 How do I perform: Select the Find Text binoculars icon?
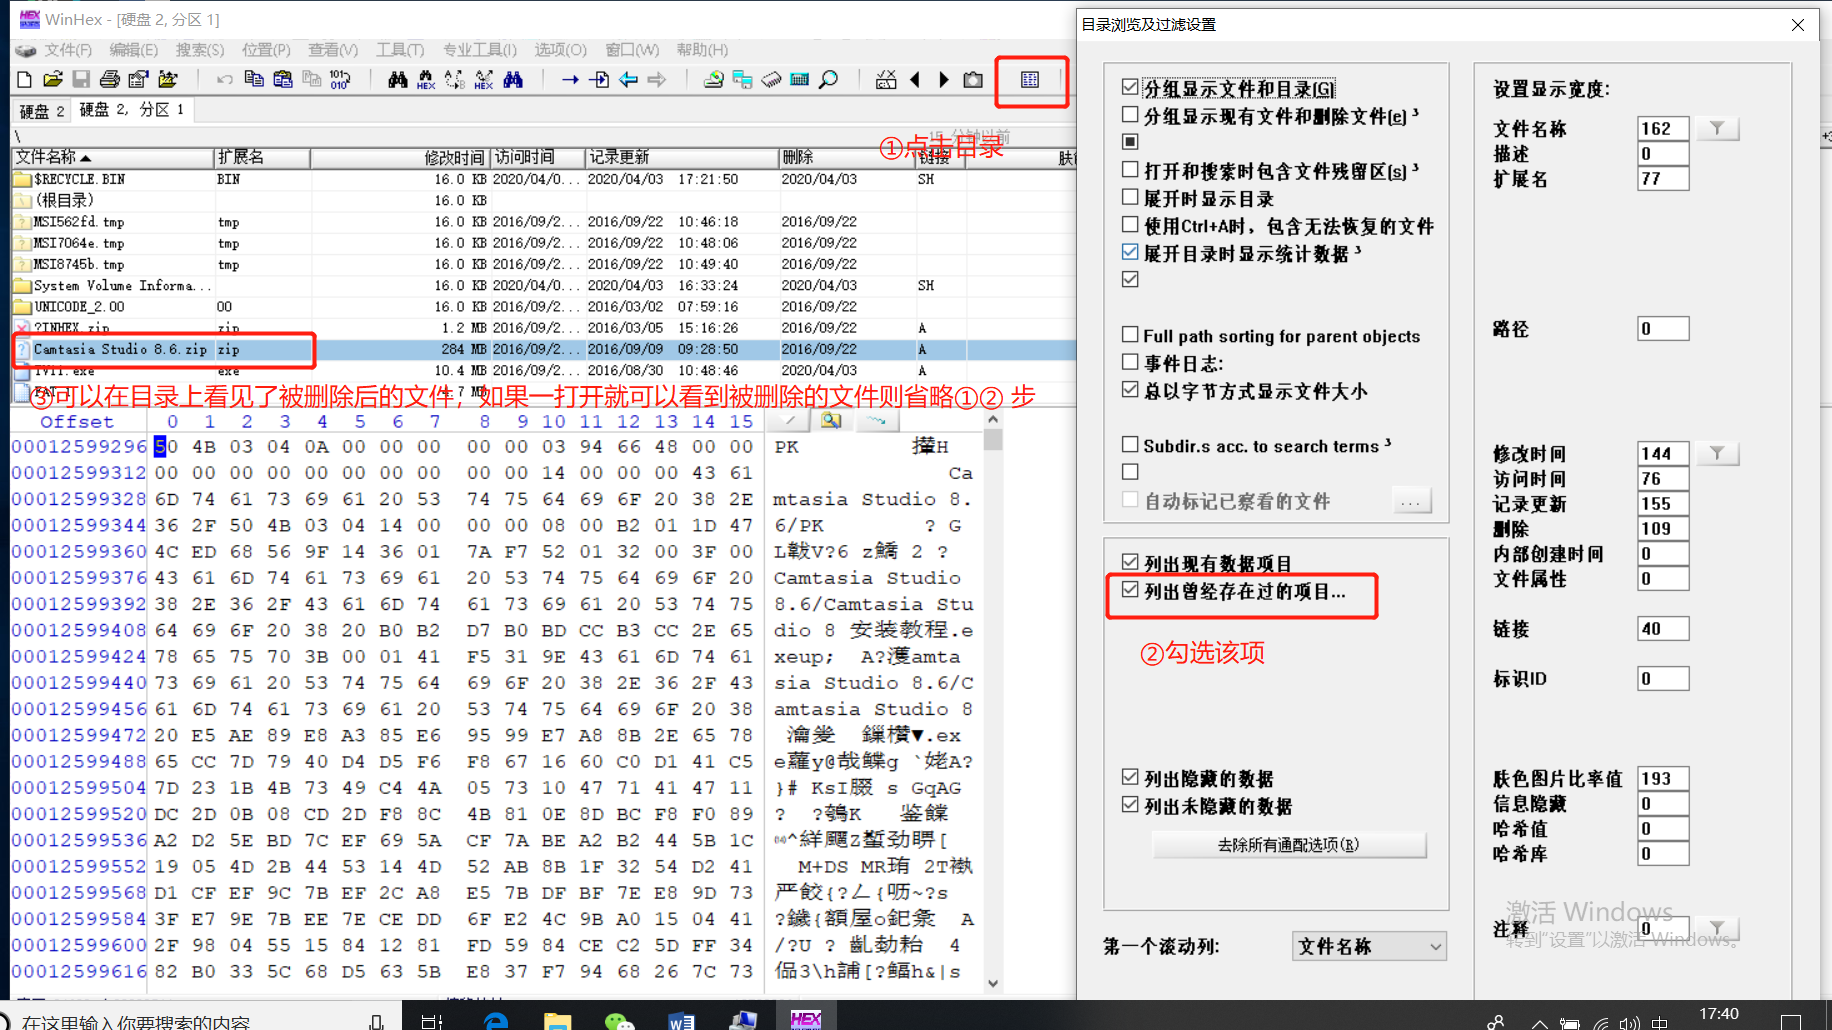(x=398, y=79)
